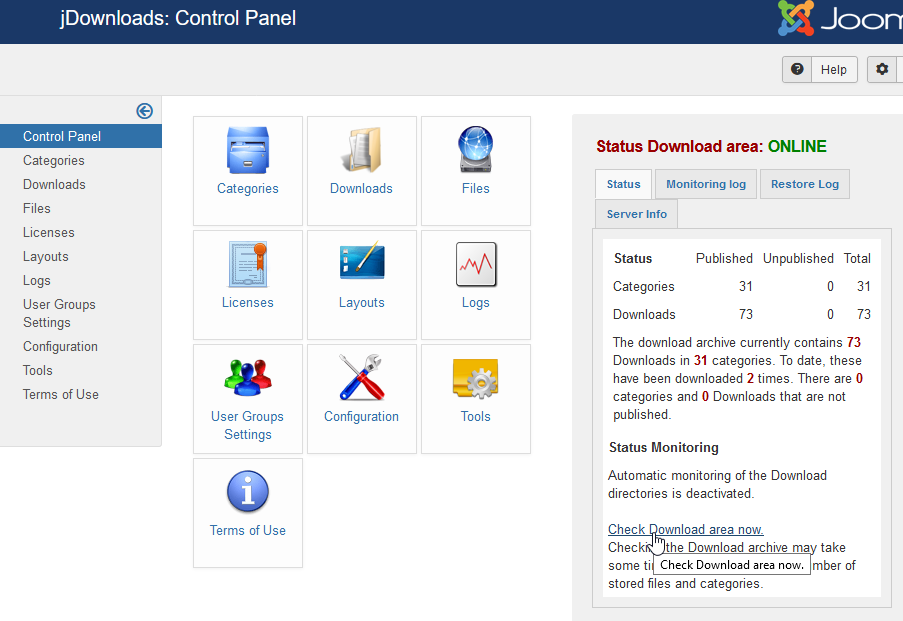The image size is (903, 621).
Task: Click Categories published value 31
Action: (746, 286)
